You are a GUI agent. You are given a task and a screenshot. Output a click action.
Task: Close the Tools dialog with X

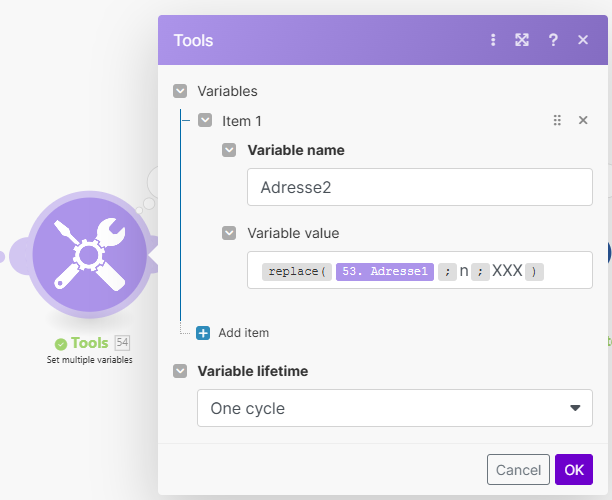(583, 40)
